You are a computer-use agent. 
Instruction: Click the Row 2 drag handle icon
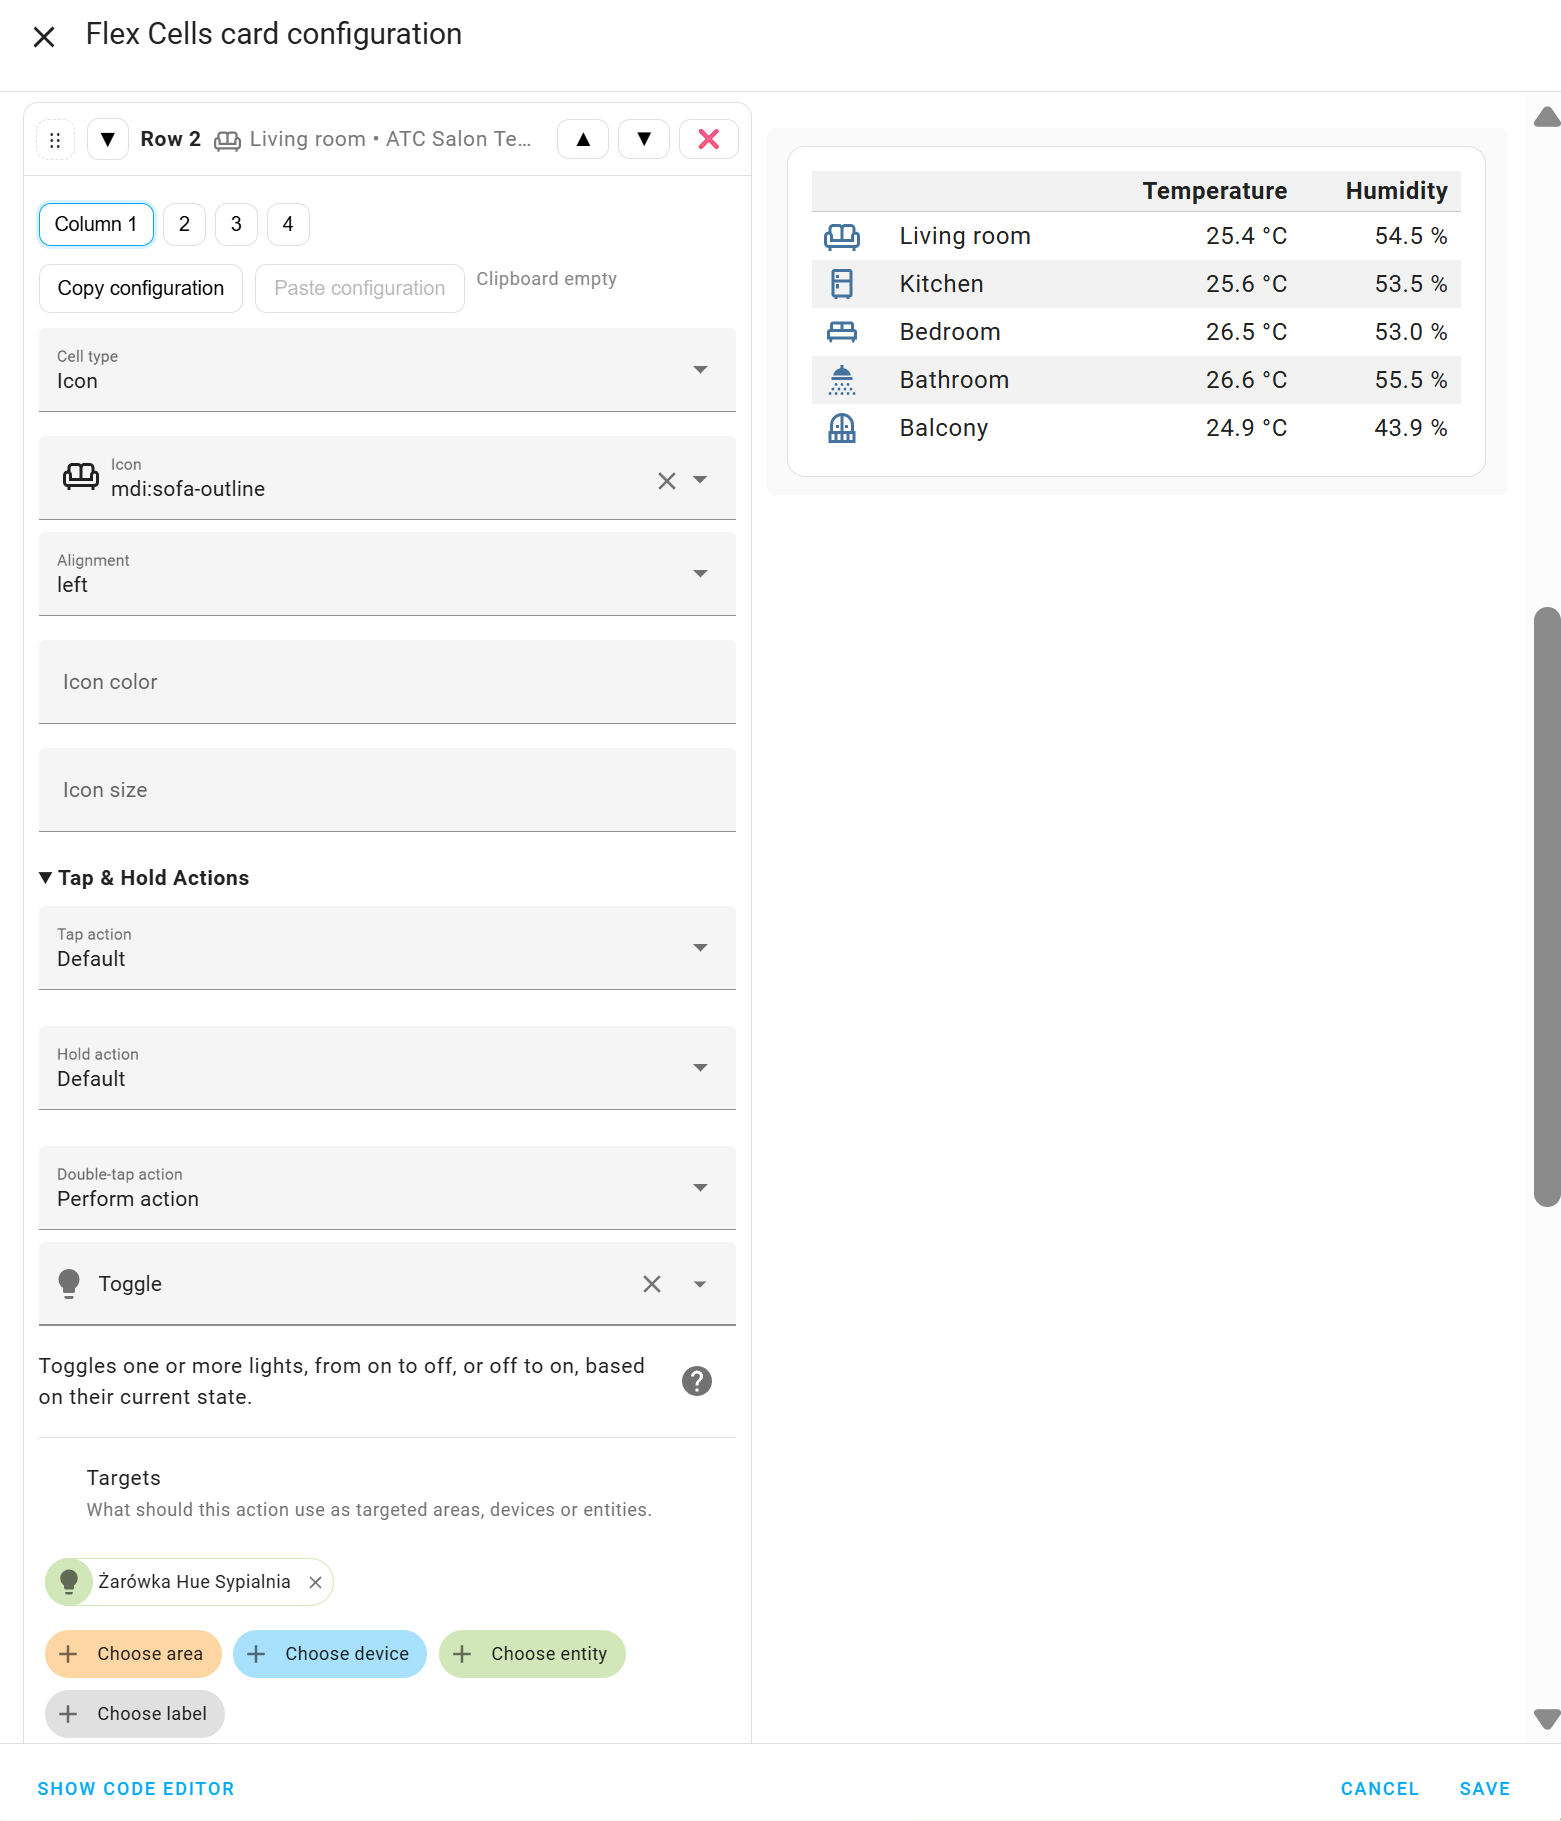click(55, 140)
